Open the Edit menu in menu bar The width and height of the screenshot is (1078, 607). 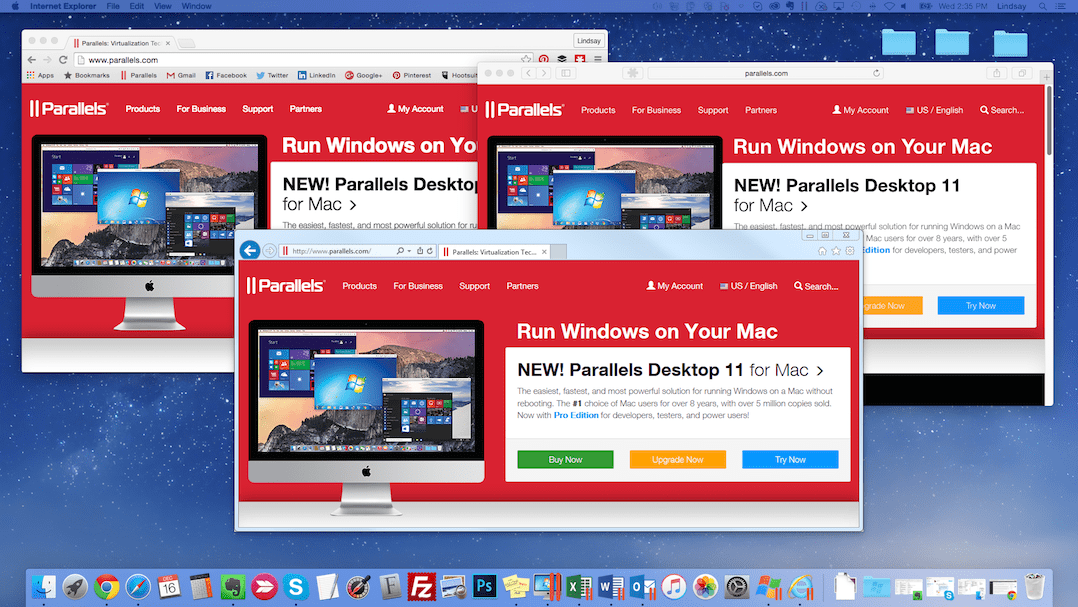[137, 6]
